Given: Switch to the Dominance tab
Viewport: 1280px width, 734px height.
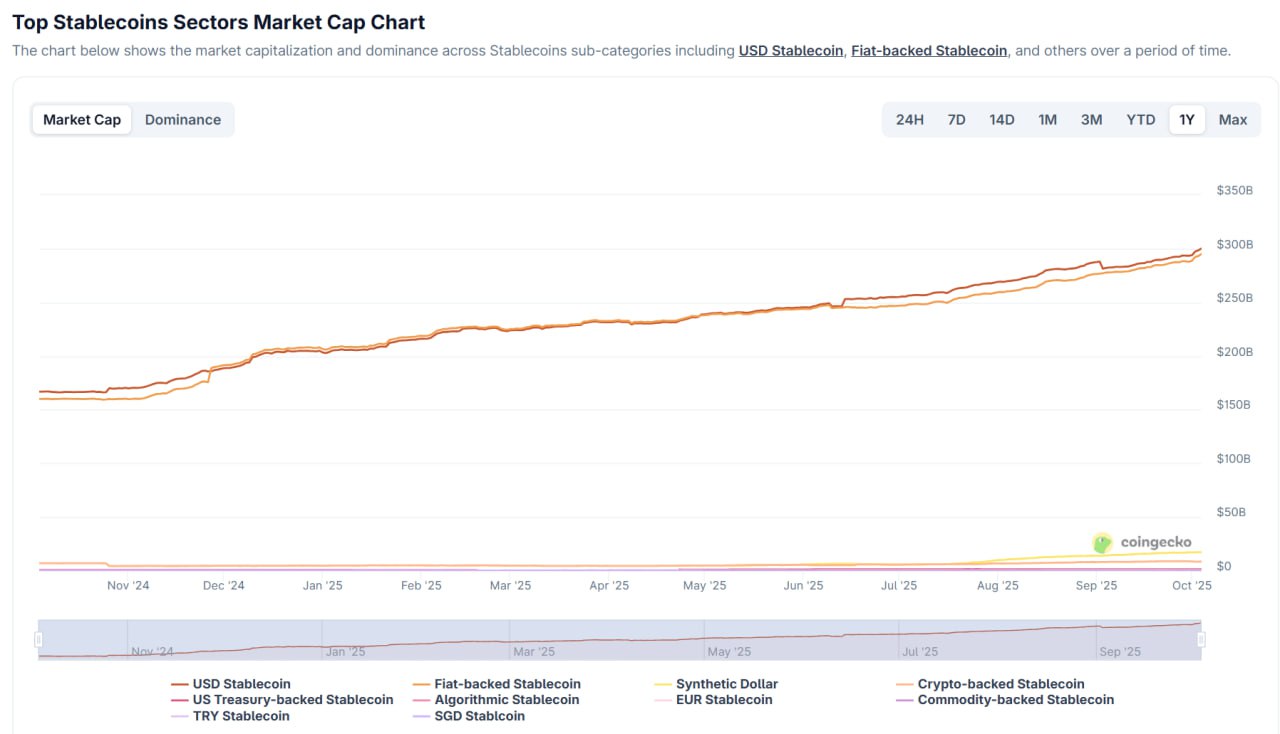Looking at the screenshot, I should pyautogui.click(x=182, y=120).
